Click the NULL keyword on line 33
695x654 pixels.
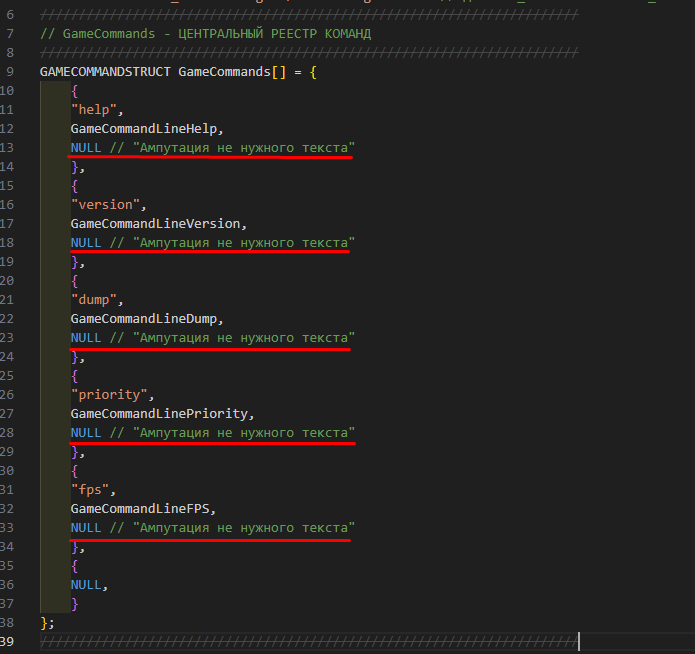pyautogui.click(x=86, y=528)
